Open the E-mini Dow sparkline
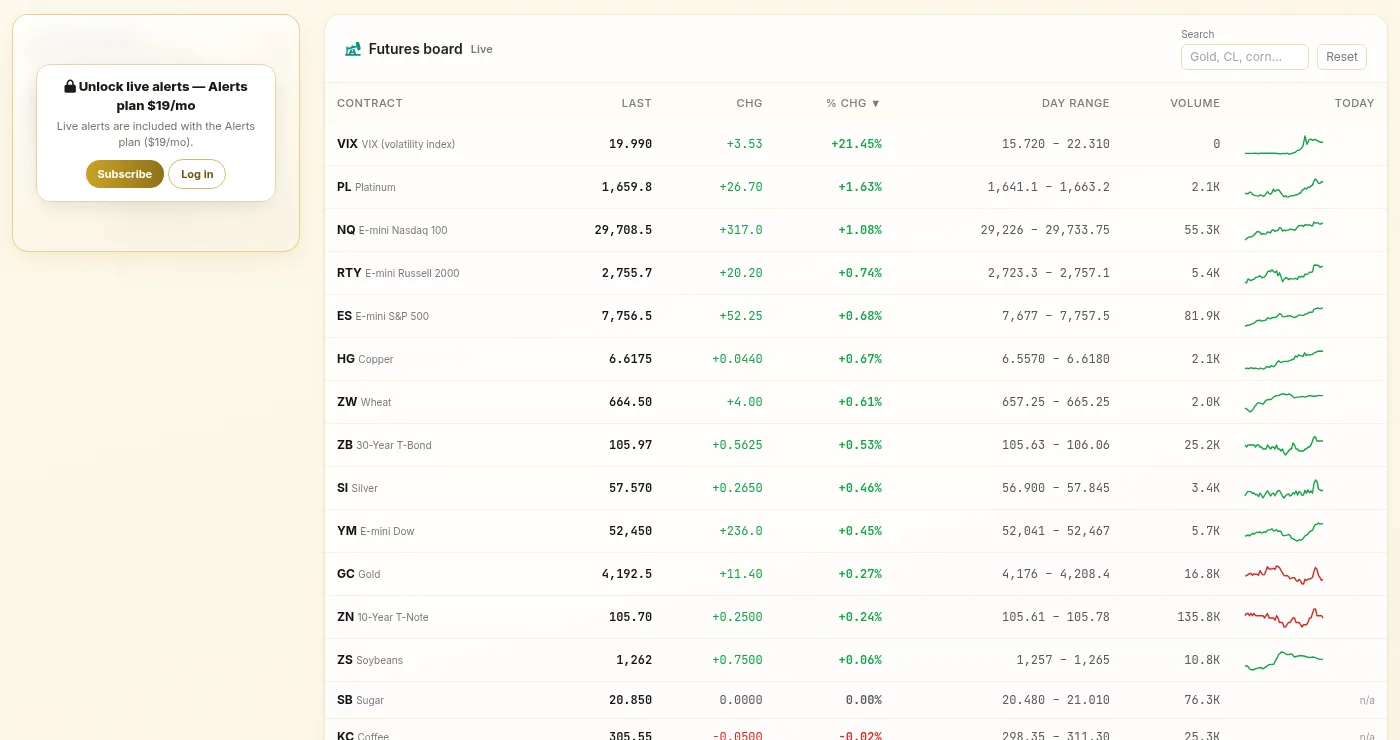This screenshot has width=1400, height=740. pyautogui.click(x=1284, y=532)
